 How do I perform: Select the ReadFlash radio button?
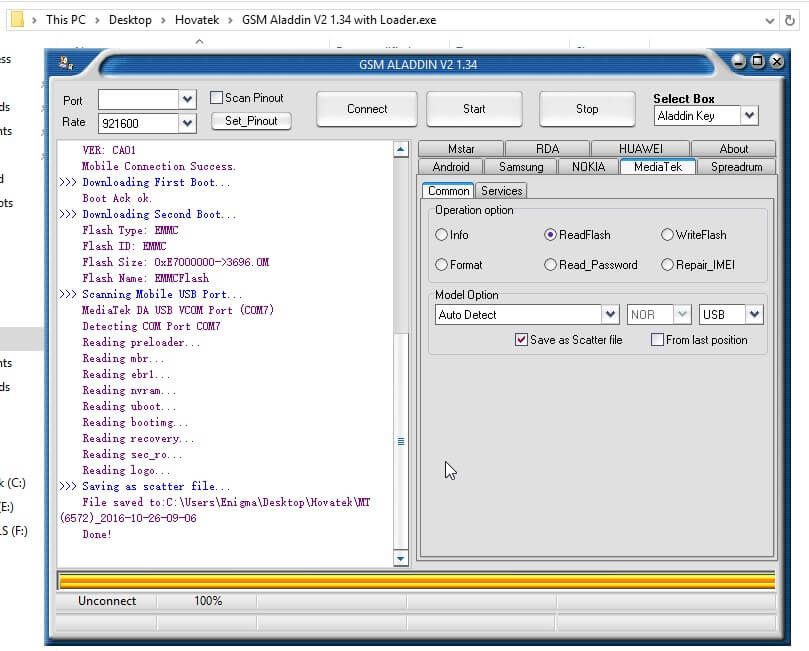(x=550, y=235)
